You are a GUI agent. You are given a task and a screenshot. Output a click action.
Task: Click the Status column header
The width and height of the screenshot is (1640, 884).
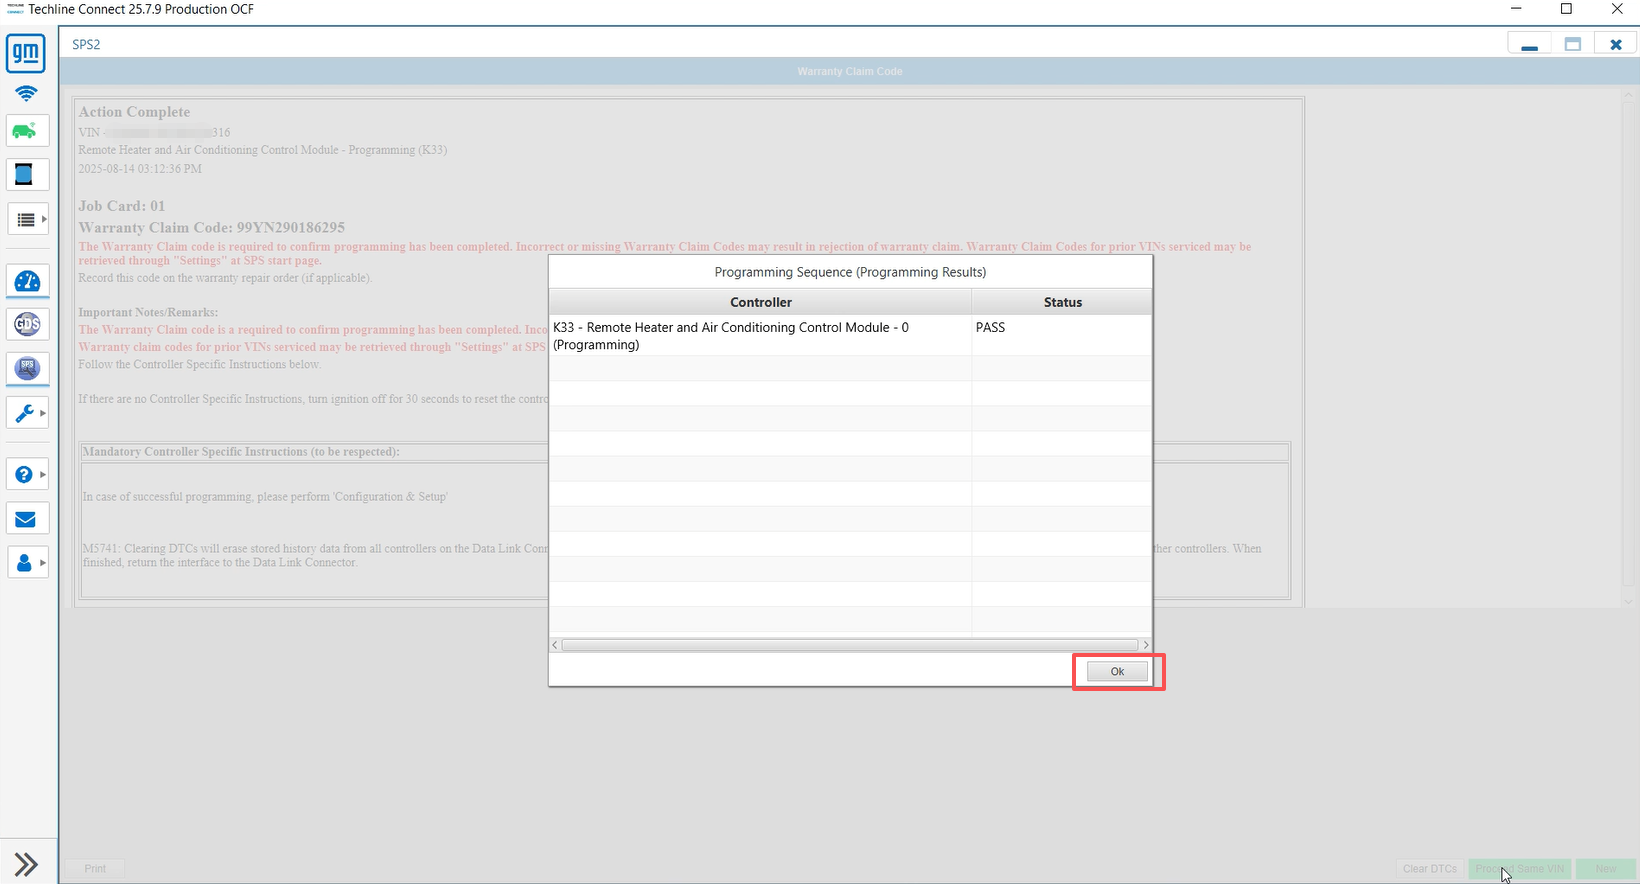tap(1062, 302)
